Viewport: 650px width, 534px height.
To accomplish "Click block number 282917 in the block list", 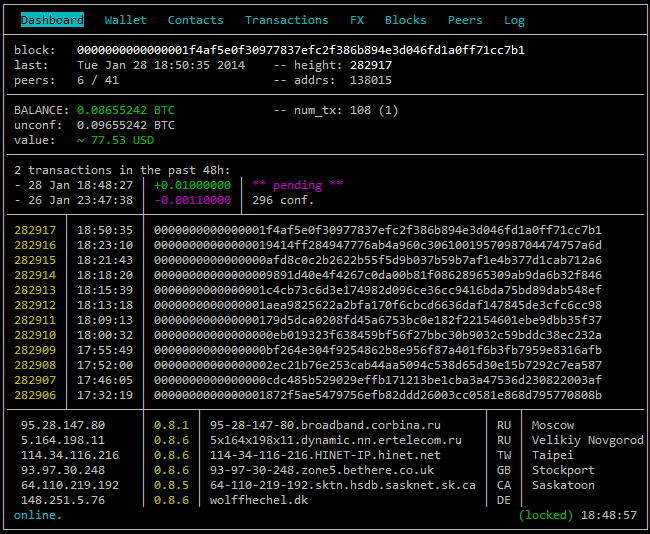I will click(35, 230).
